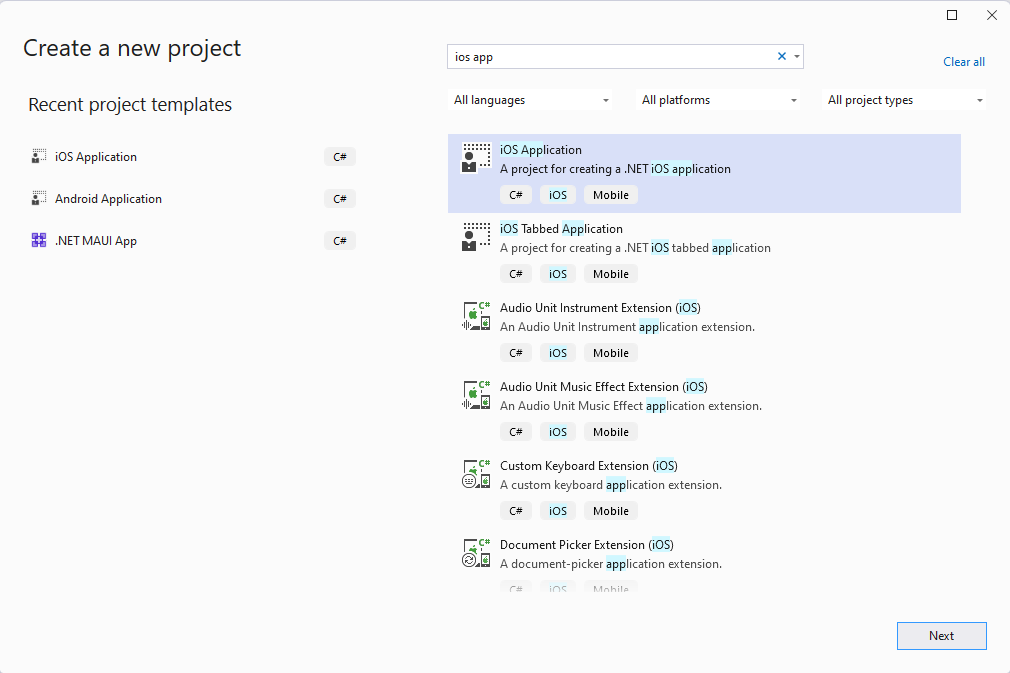1010x673 pixels.
Task: Click the Mobile tag under Custom Keyboard Extension
Action: [611, 511]
